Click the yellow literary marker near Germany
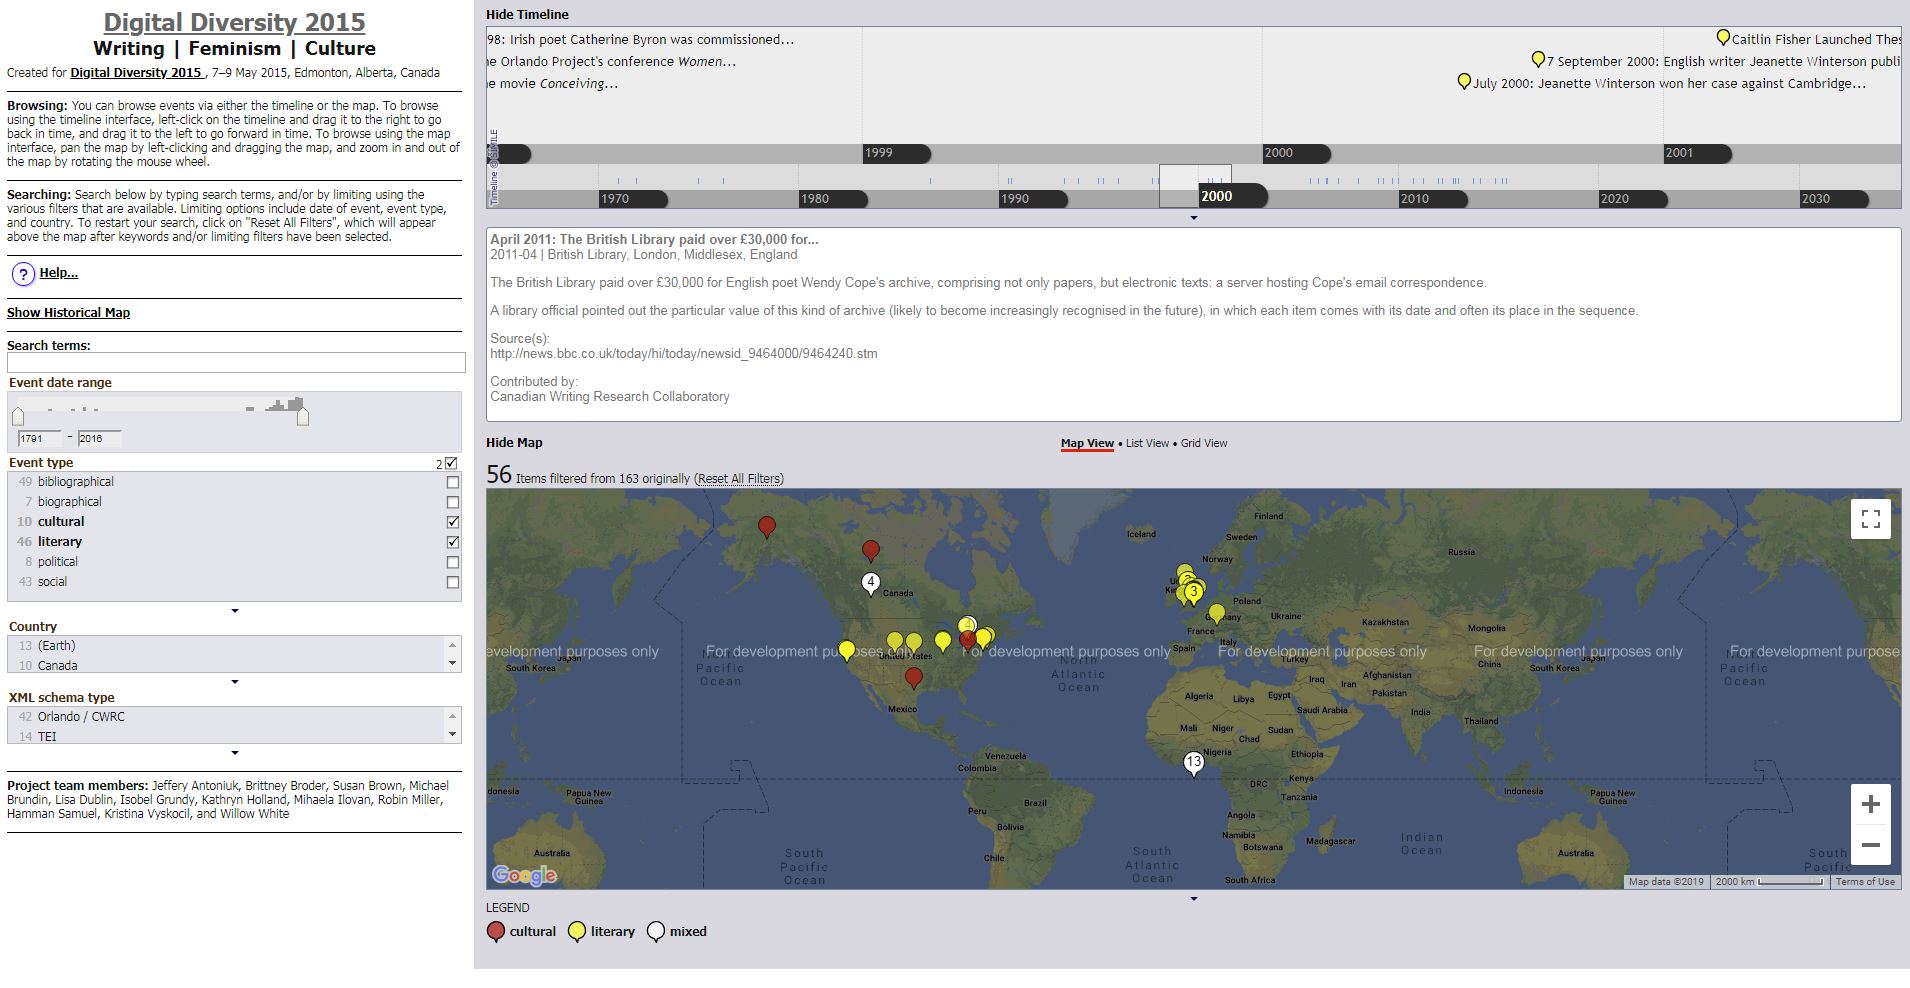This screenshot has height=988, width=1910. click(x=1216, y=613)
